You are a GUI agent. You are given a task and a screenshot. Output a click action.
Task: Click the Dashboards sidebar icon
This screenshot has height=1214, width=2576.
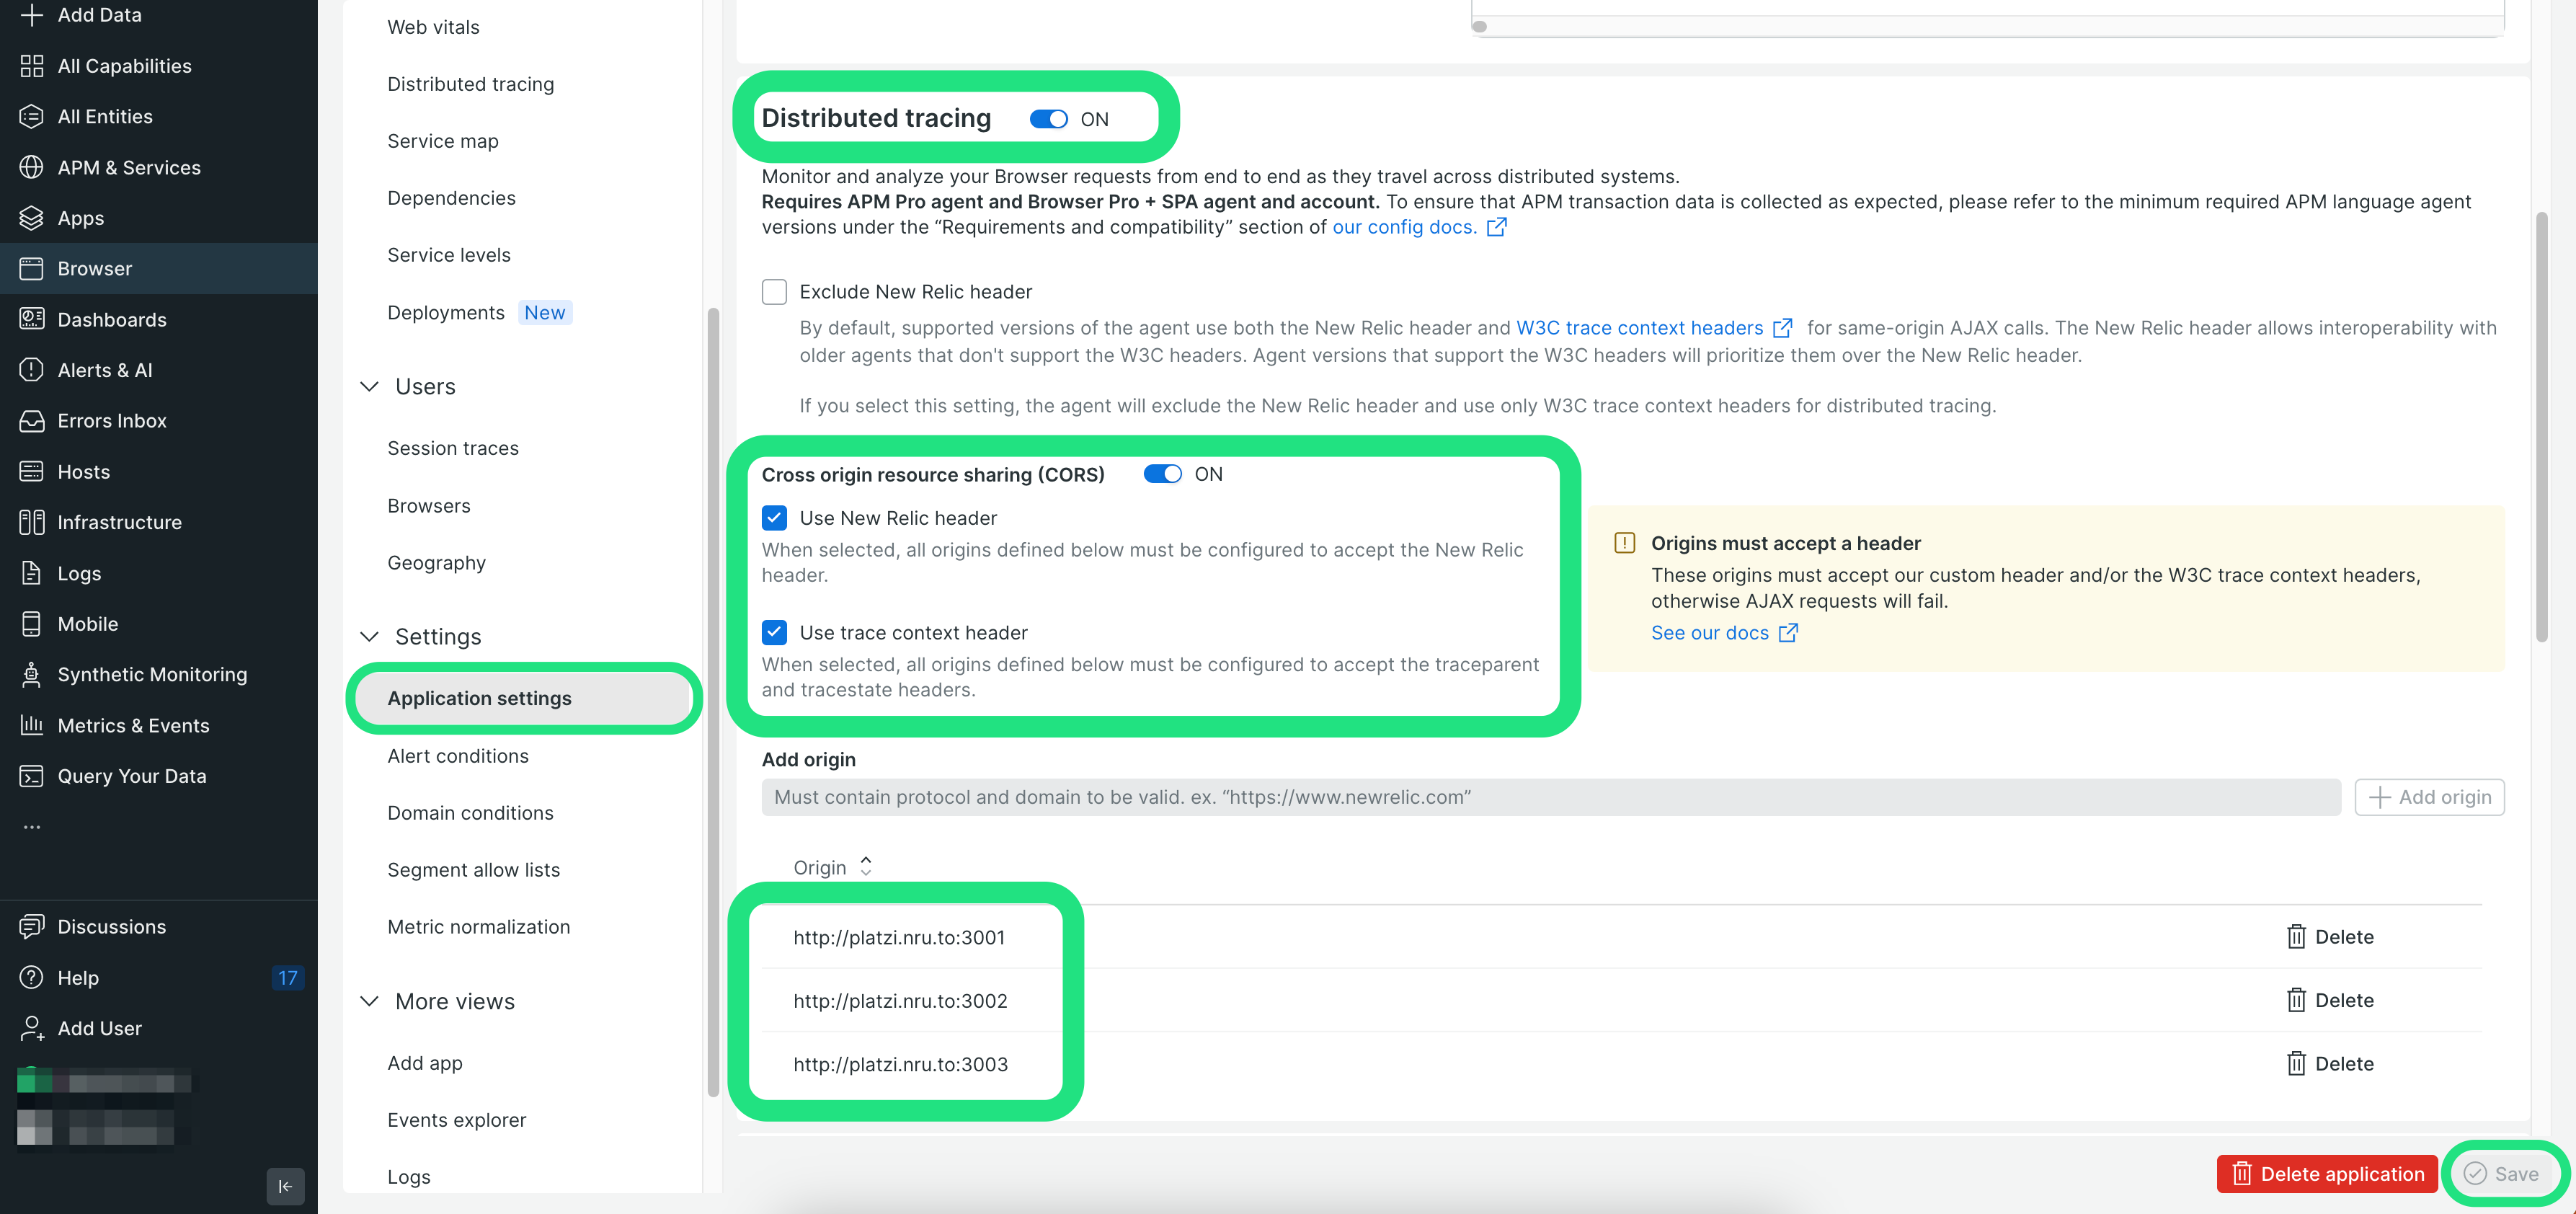coord(31,320)
